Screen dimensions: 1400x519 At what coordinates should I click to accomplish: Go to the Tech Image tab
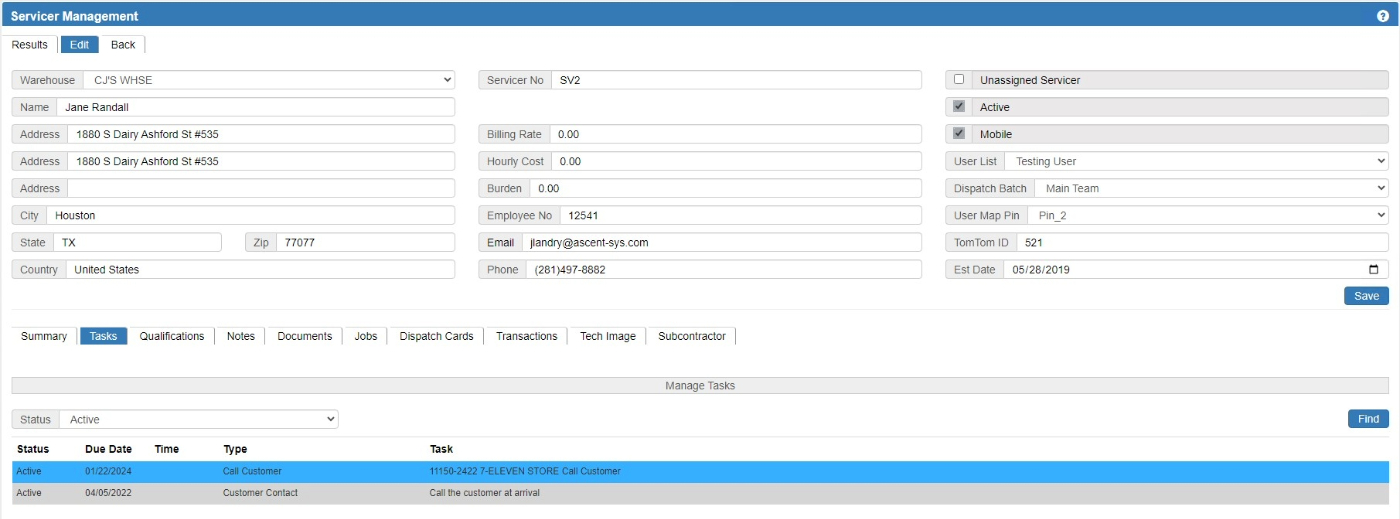(x=607, y=336)
